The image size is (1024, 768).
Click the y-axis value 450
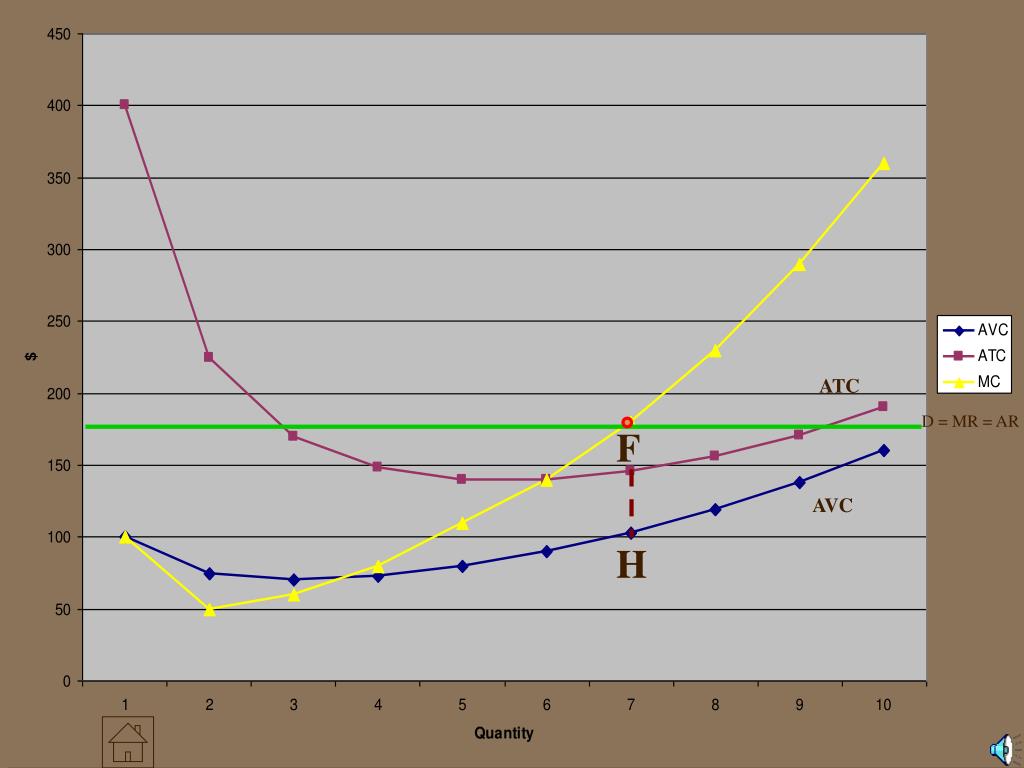[59, 34]
